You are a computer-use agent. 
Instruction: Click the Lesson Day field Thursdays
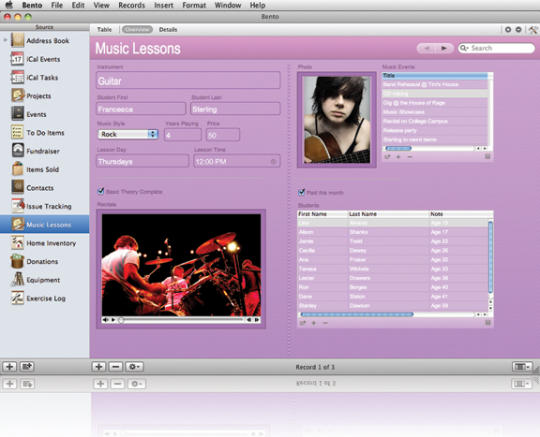tap(143, 161)
